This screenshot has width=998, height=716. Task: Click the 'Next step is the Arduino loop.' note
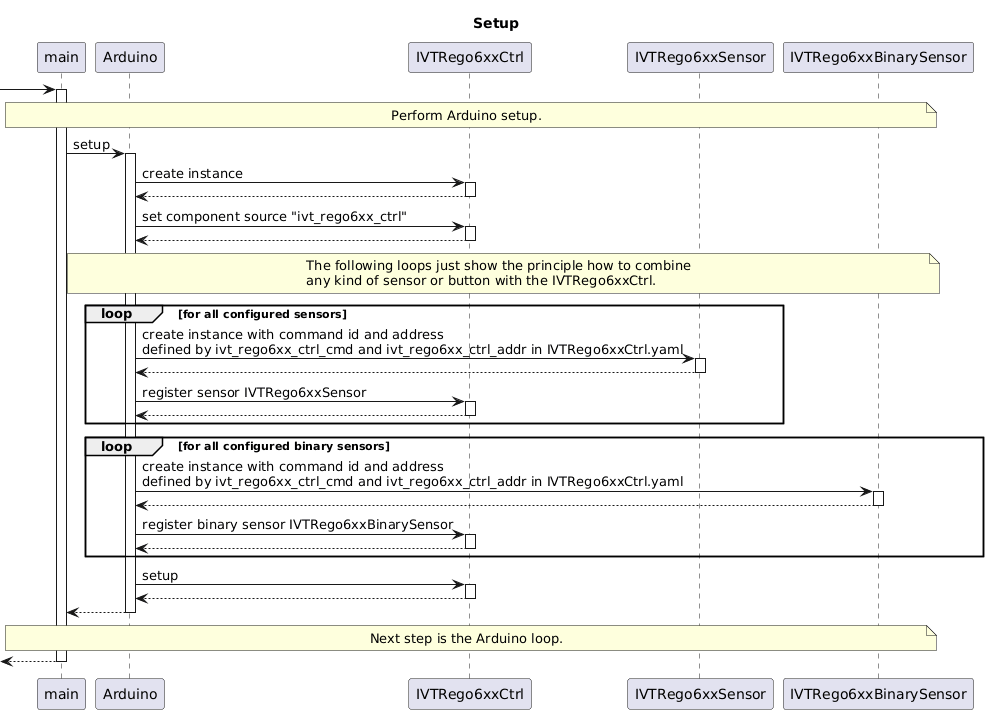(471, 638)
